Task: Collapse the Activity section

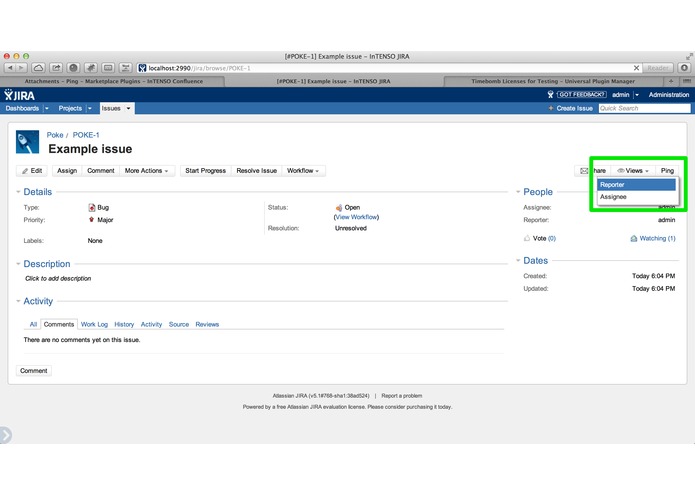Action: (18, 301)
